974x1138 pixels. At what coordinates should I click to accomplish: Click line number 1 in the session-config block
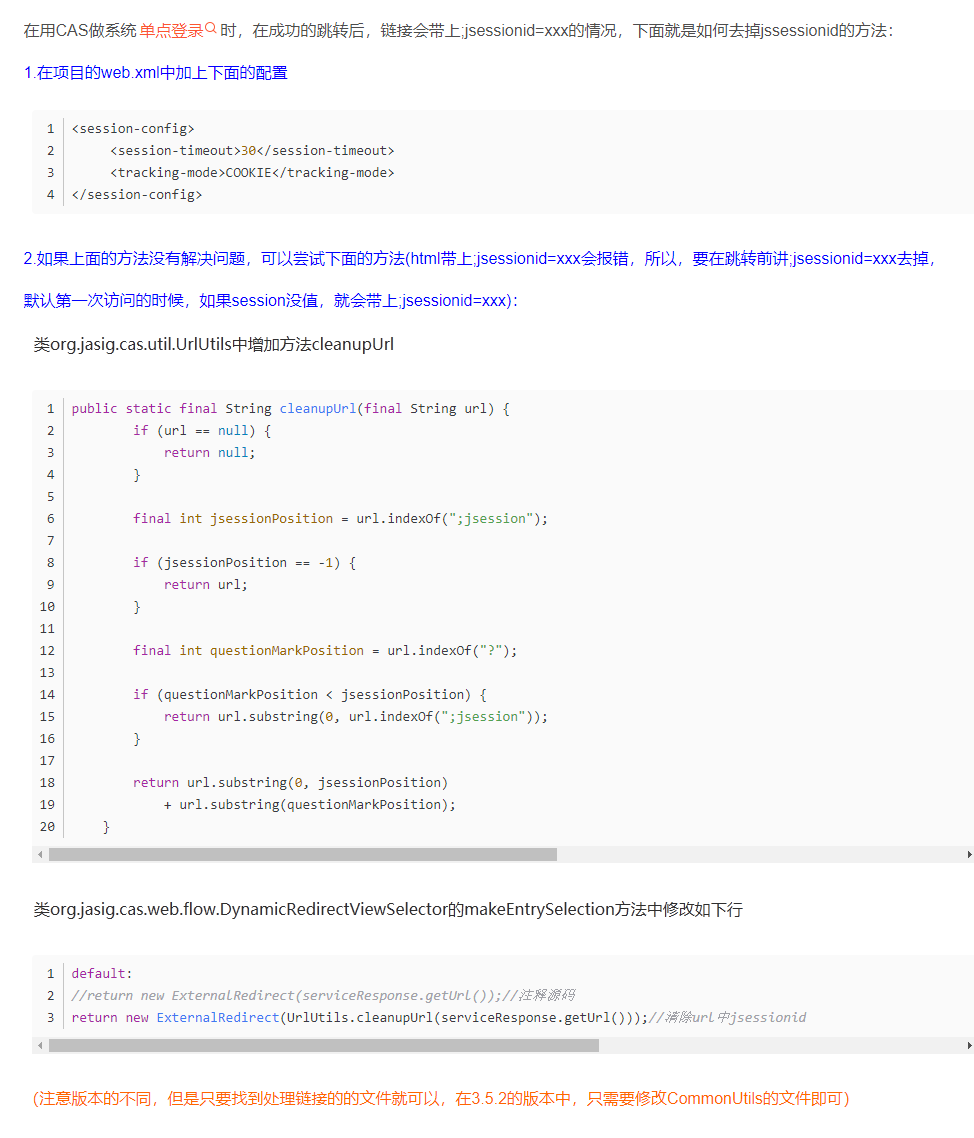(x=50, y=128)
